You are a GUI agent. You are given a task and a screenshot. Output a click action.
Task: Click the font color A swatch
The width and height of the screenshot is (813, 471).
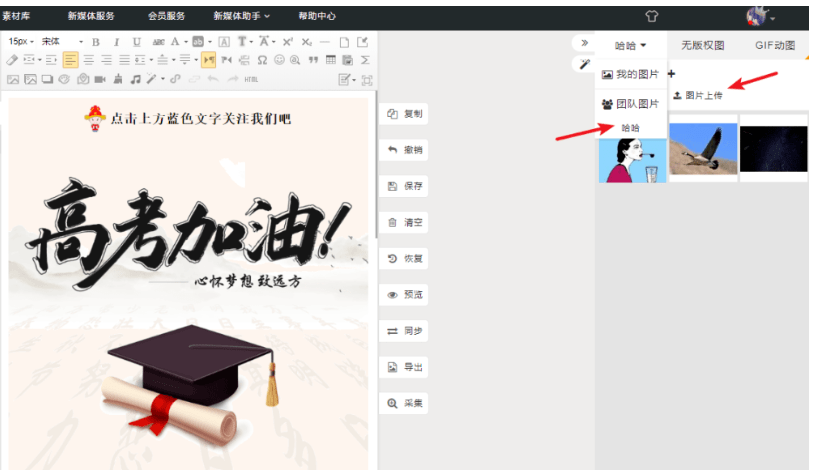coord(175,42)
